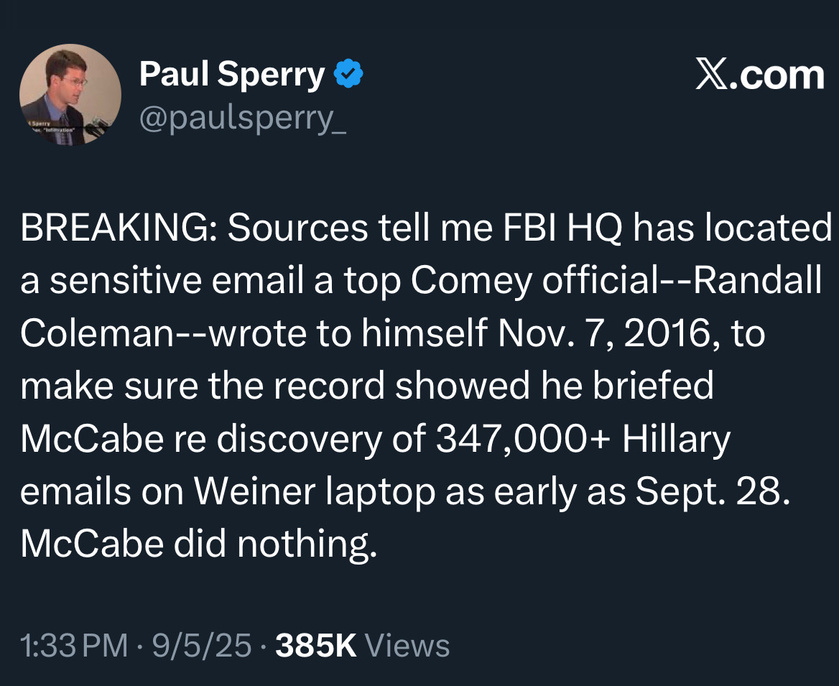Click the ".com" text of the watermark
Image resolution: width=839 pixels, height=686 pixels.
776,75
